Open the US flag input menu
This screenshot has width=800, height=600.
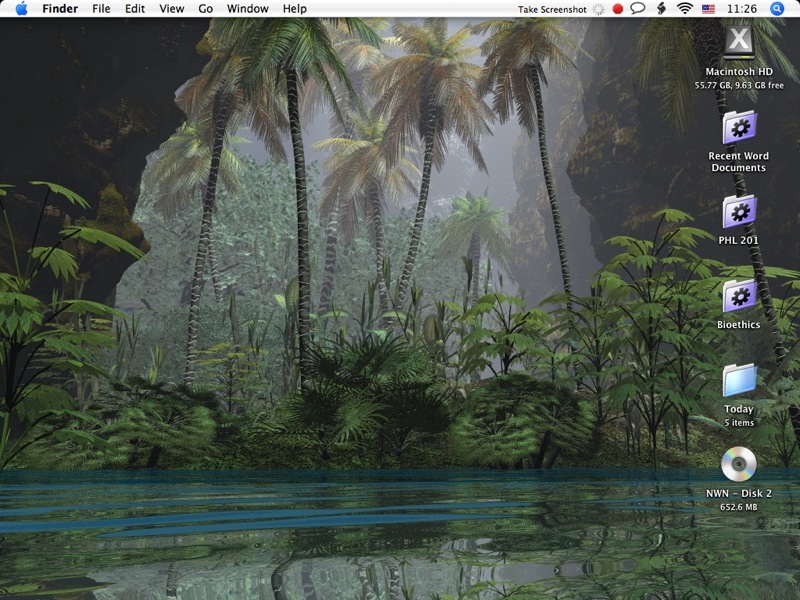[x=708, y=9]
